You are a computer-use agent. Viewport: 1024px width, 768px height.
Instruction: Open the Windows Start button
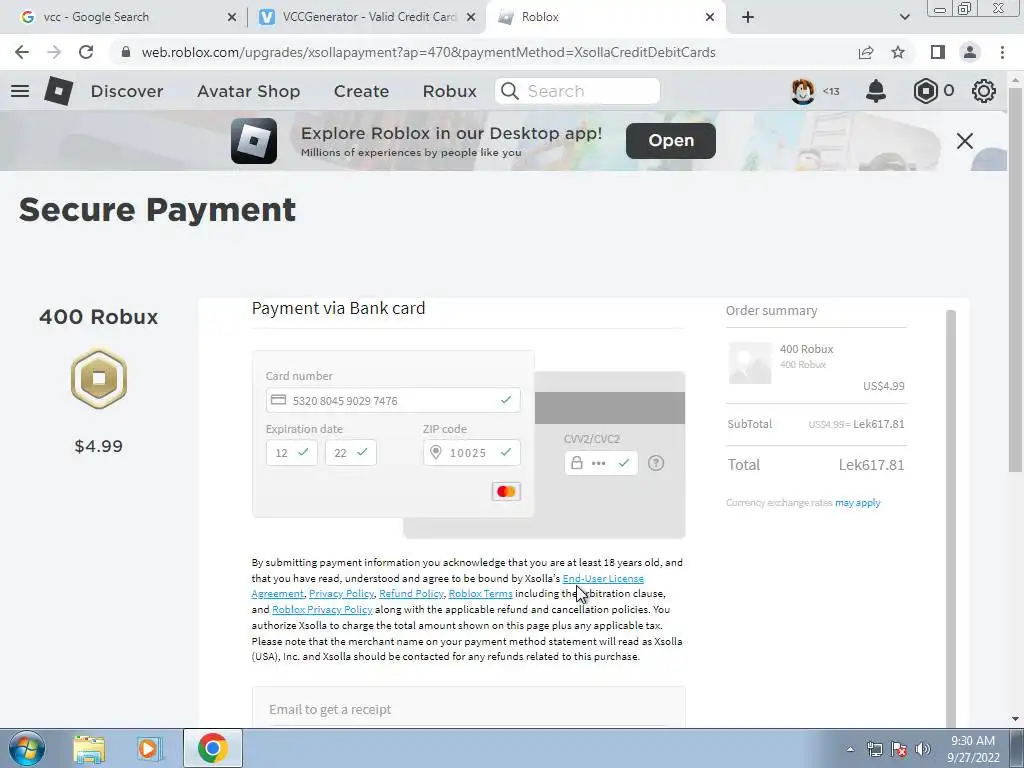click(26, 748)
